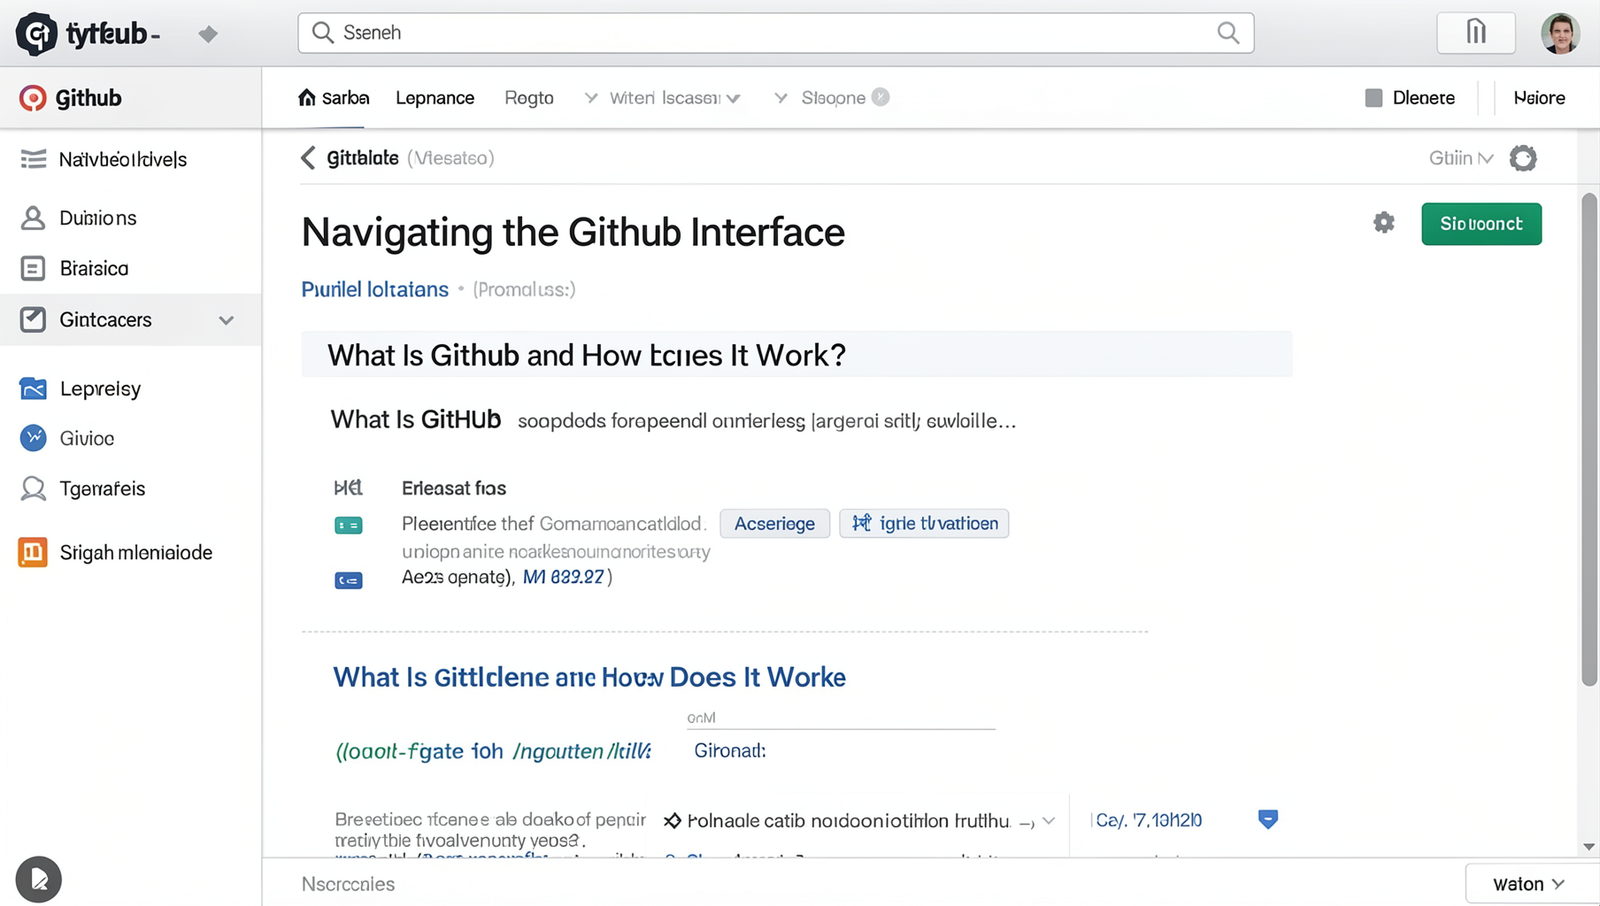The height and width of the screenshot is (906, 1600).
Task: Switch to the Regto tab
Action: (529, 98)
